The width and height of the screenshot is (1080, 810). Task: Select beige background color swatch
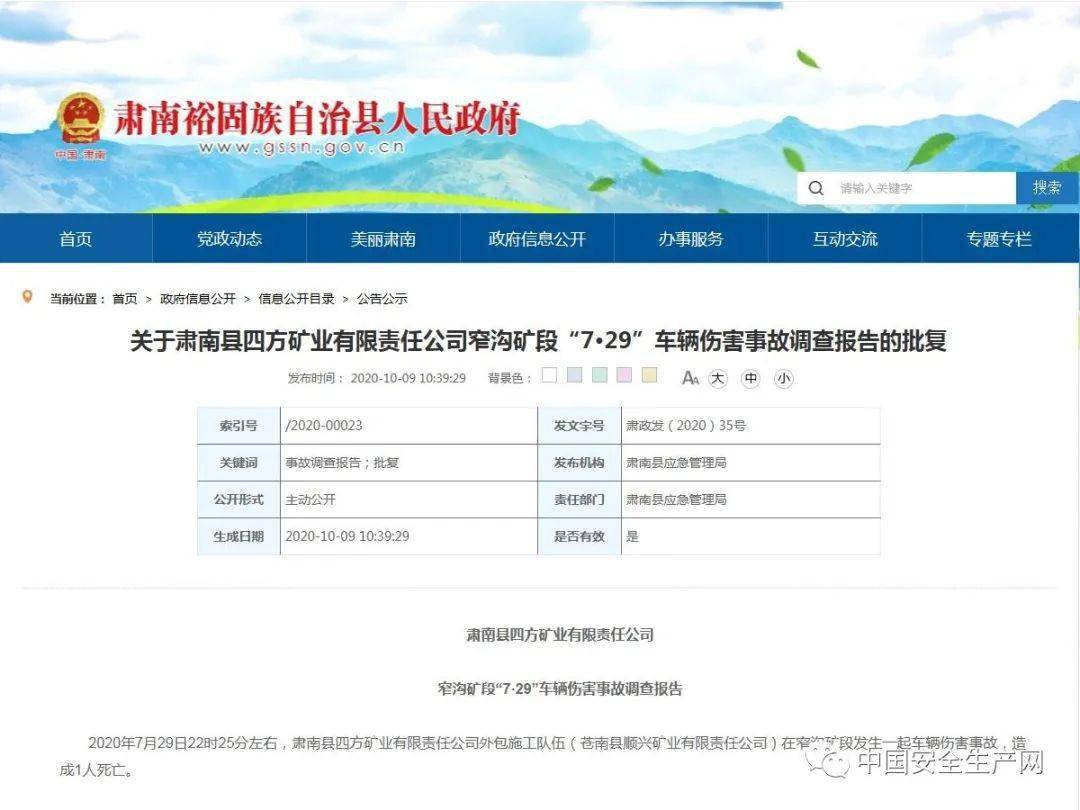coord(649,376)
